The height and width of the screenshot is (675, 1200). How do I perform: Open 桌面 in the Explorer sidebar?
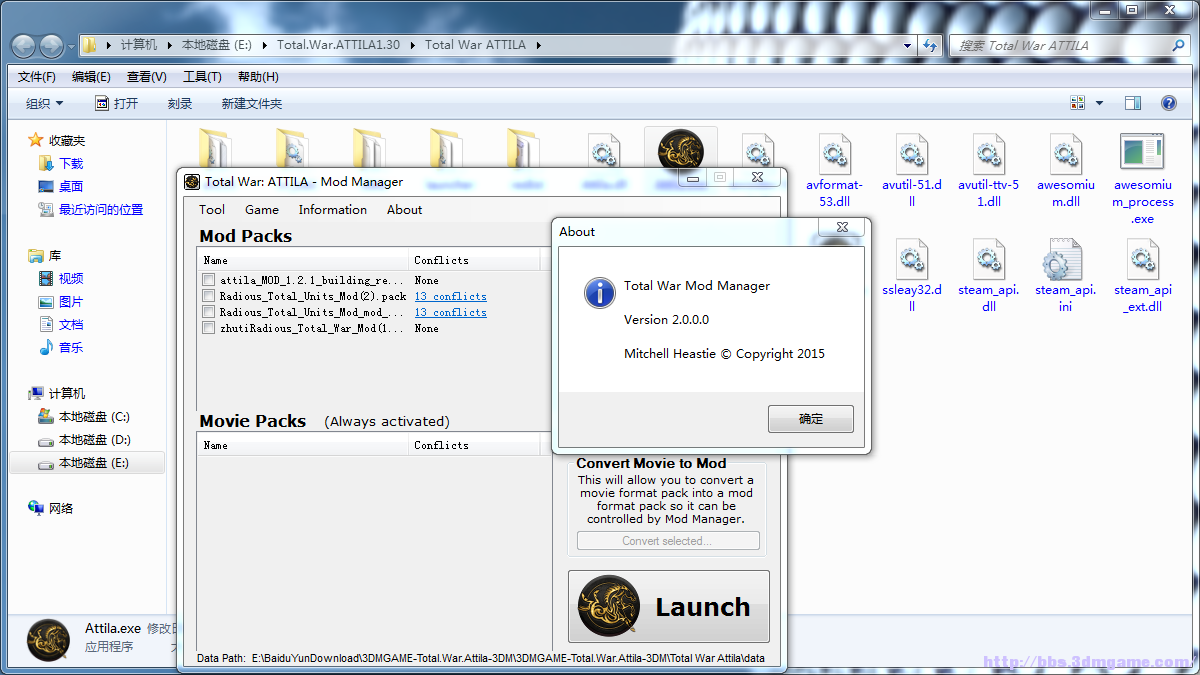(x=71, y=186)
